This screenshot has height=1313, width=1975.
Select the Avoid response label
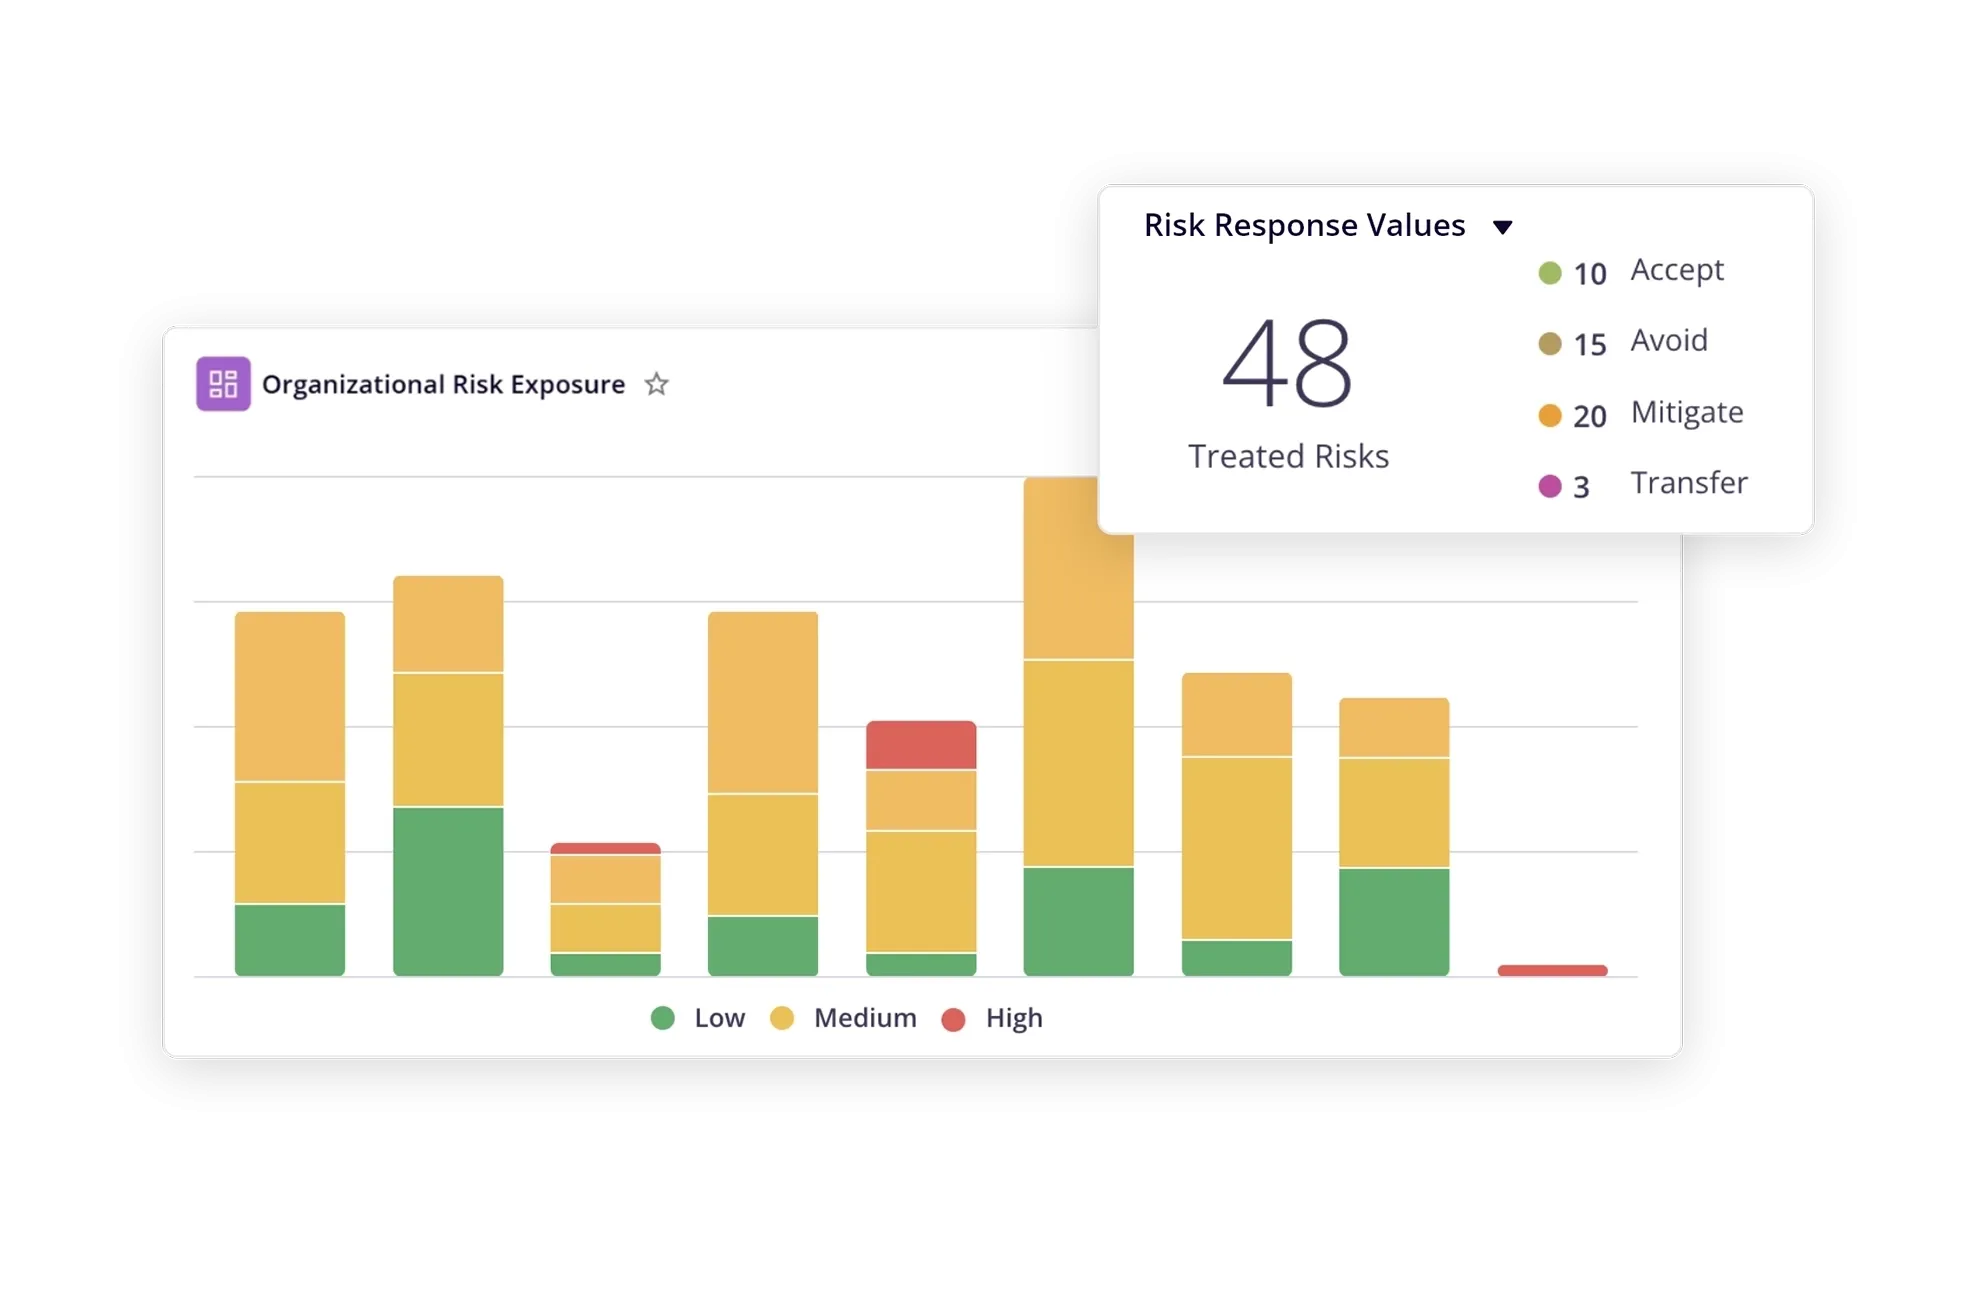1668,341
